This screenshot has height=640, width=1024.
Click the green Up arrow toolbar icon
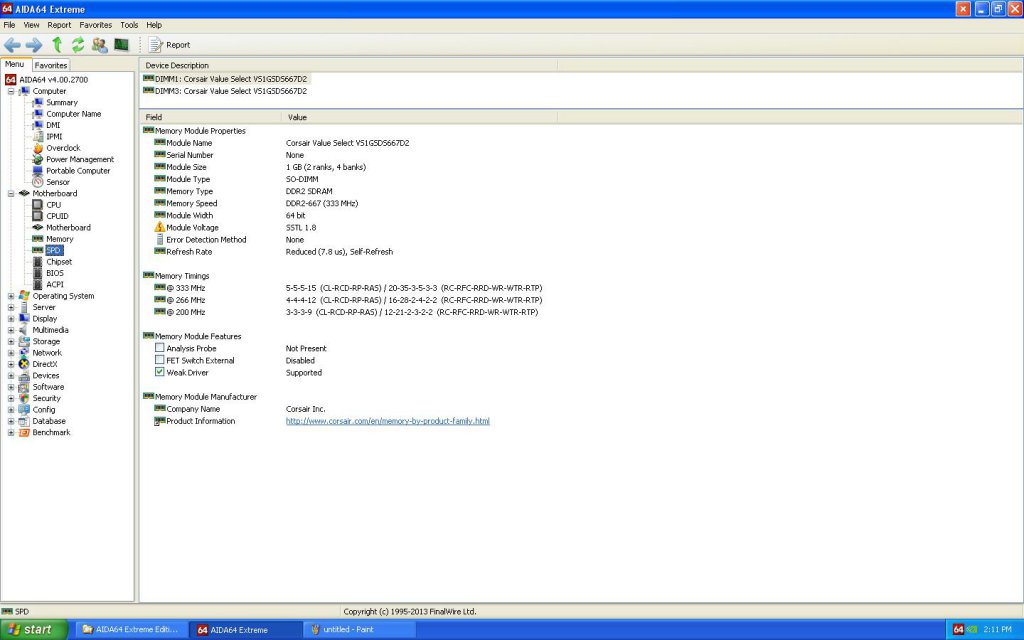57,44
